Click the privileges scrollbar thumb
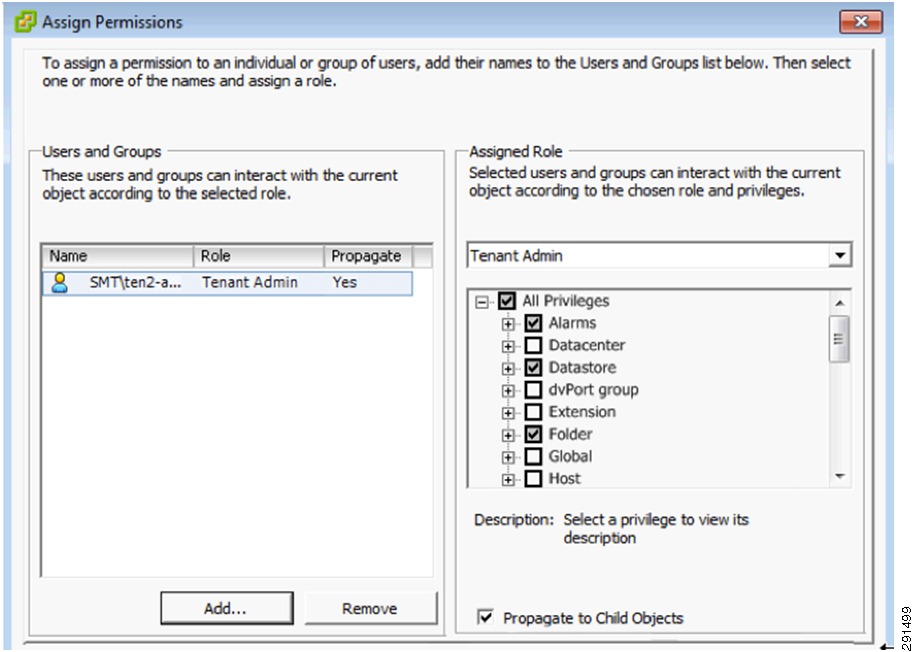 [839, 339]
